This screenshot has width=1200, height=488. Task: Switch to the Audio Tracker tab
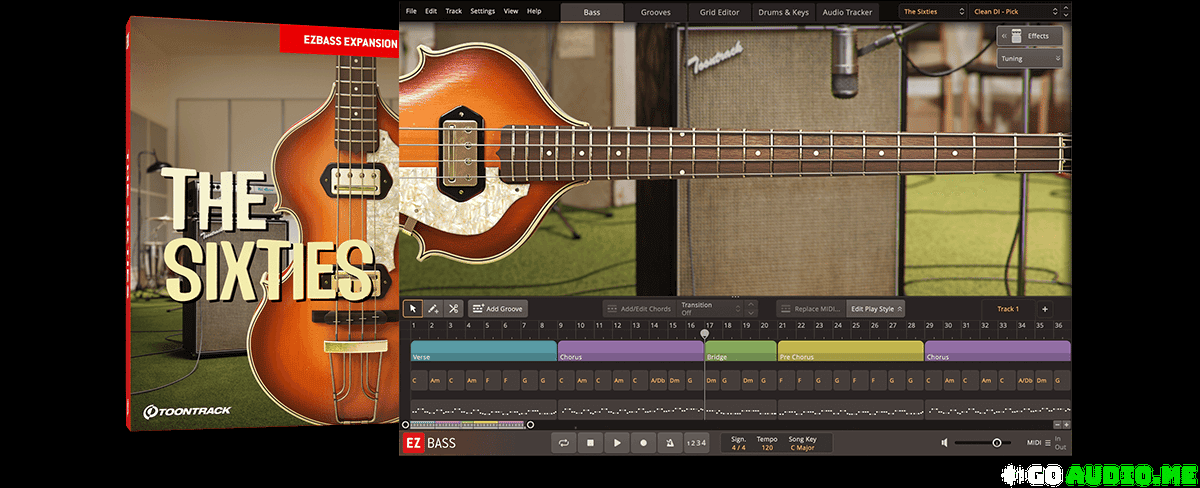(847, 12)
